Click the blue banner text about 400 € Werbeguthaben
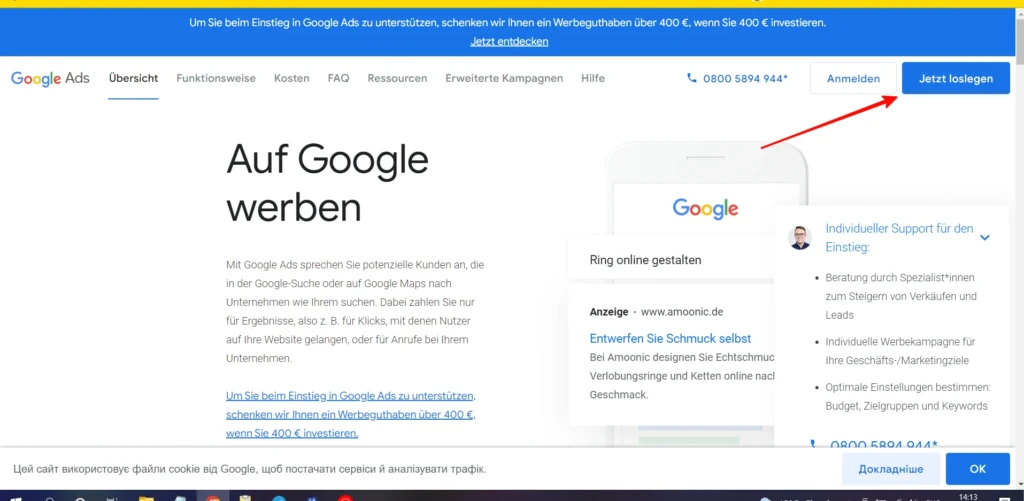1024x501 pixels. pos(508,22)
